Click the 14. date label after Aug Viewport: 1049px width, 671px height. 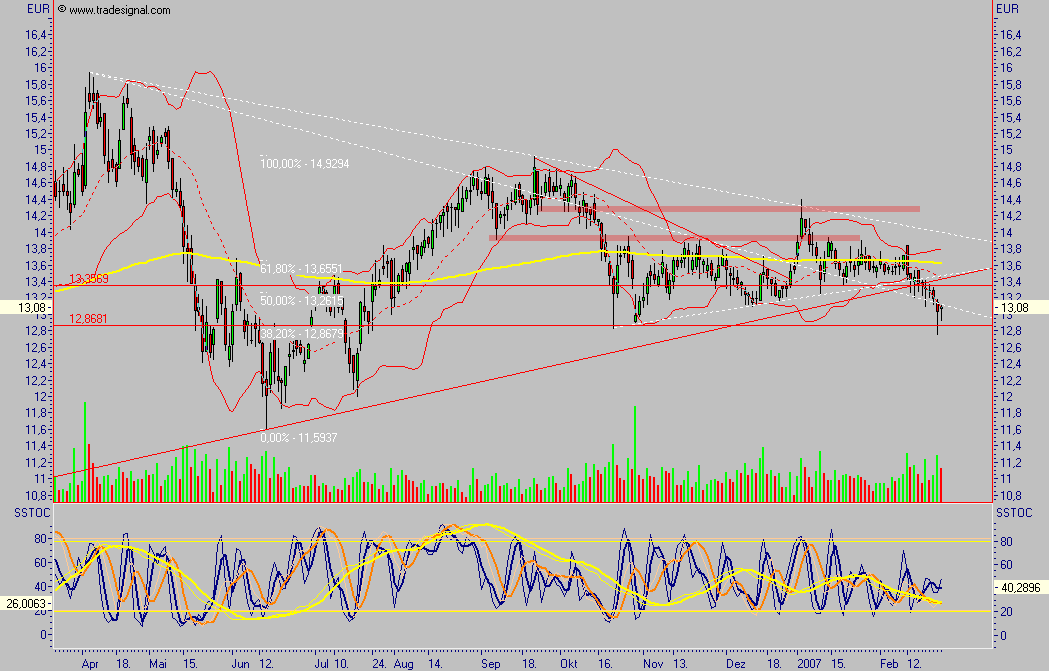(434, 664)
